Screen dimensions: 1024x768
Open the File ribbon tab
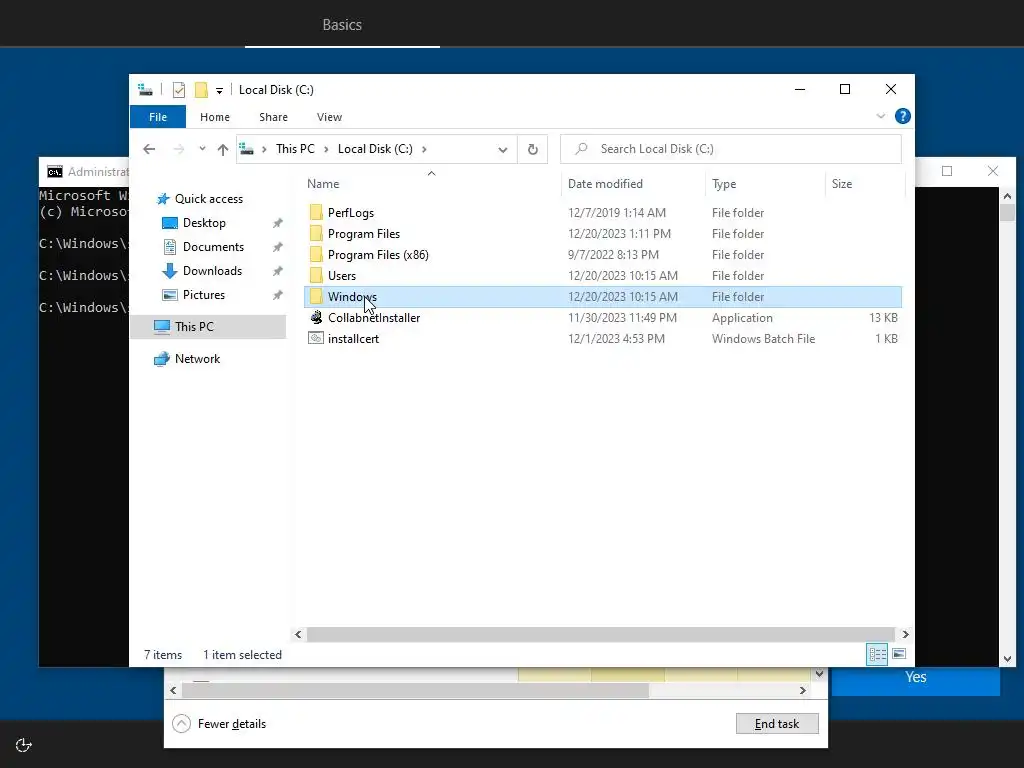point(158,117)
